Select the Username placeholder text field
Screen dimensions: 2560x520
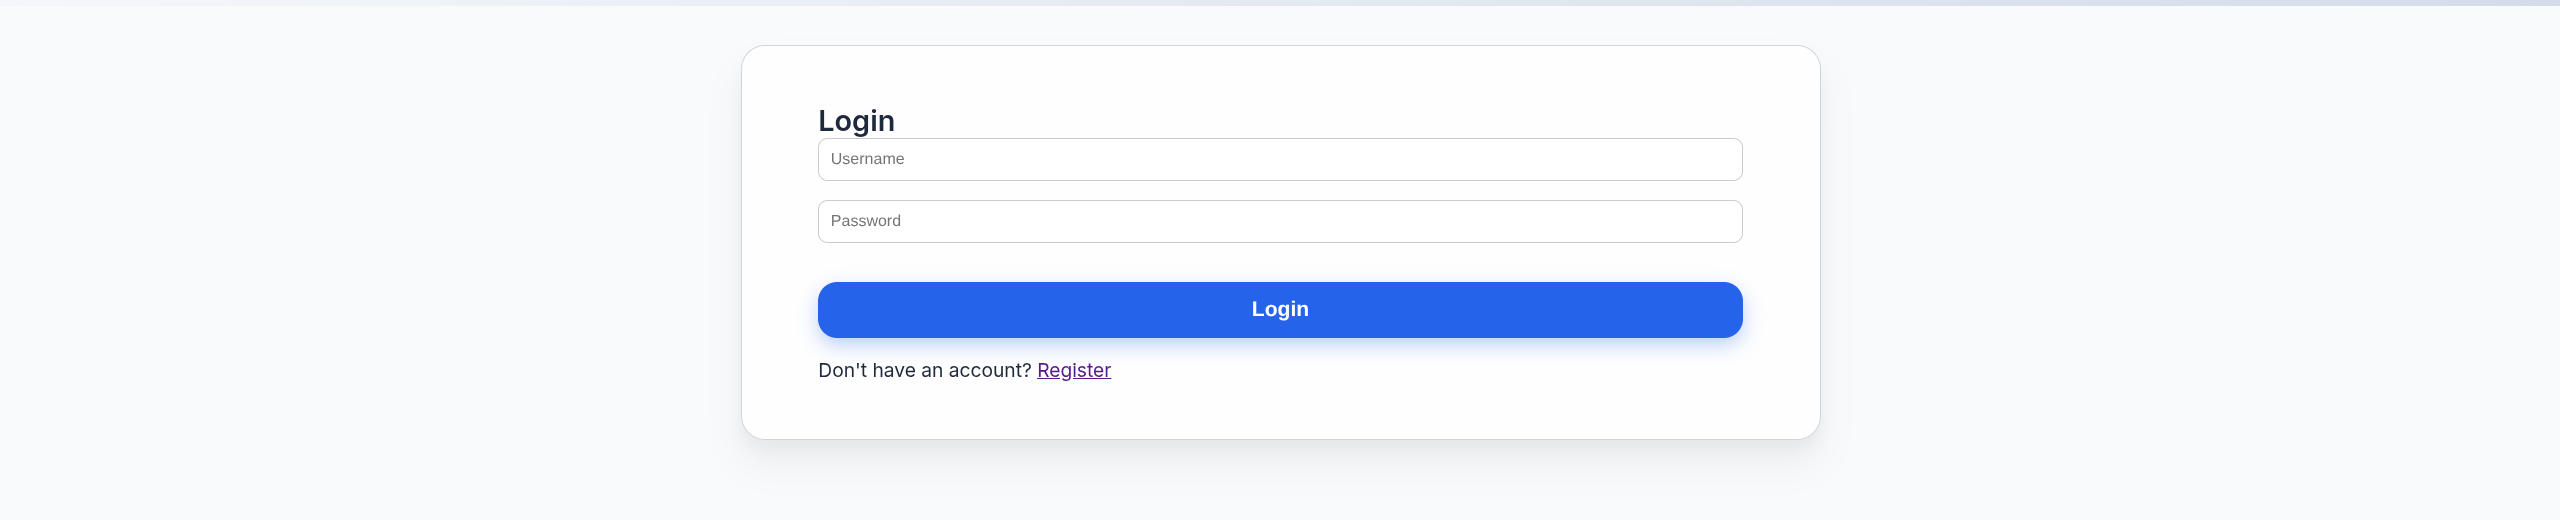tap(1280, 160)
